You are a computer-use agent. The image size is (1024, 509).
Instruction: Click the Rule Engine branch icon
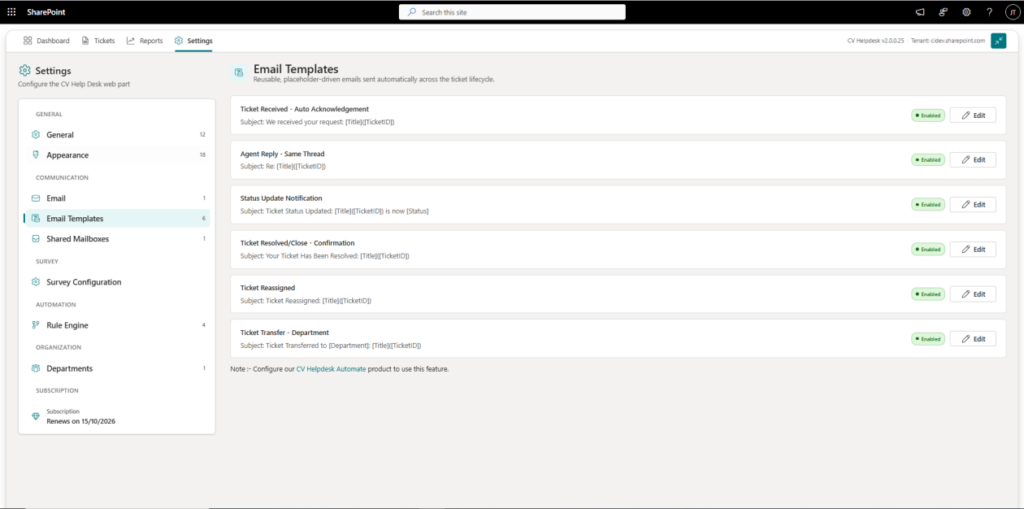pos(36,325)
